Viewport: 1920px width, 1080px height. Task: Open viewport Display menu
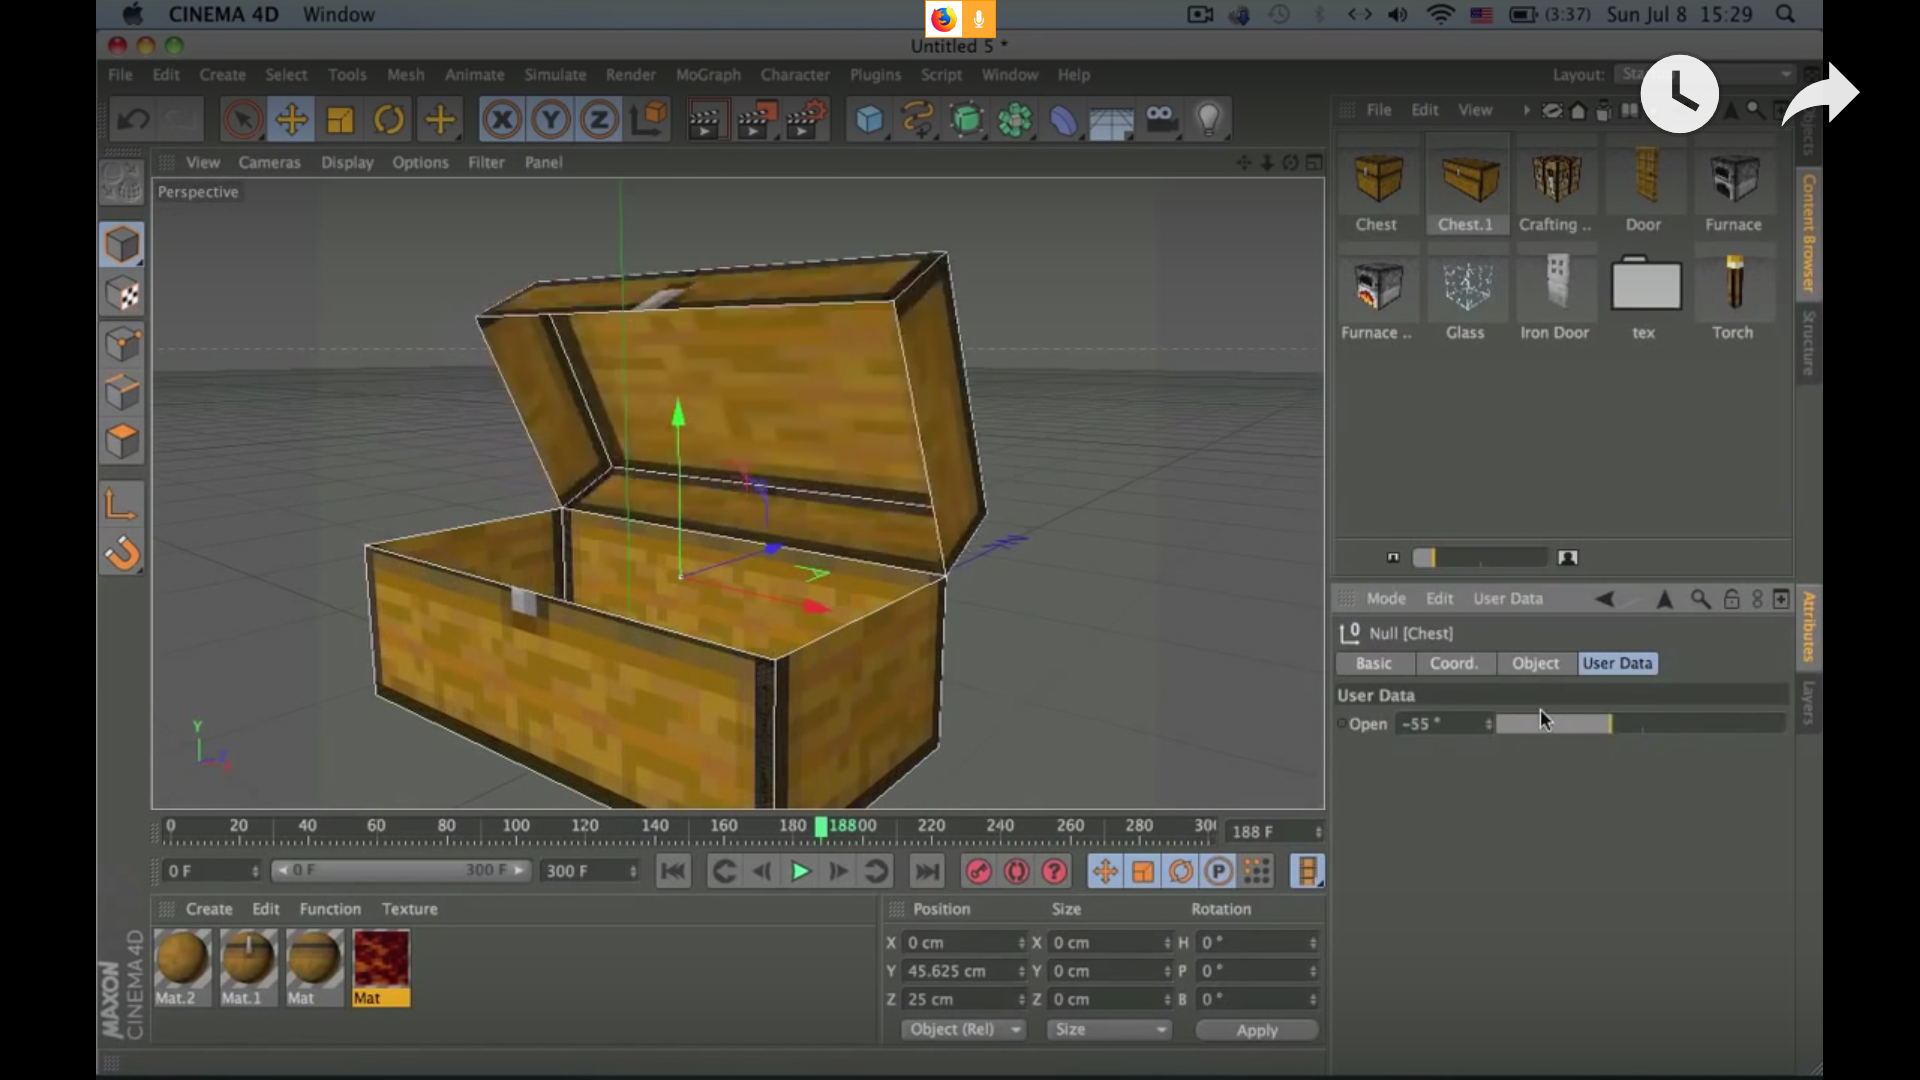pos(347,162)
